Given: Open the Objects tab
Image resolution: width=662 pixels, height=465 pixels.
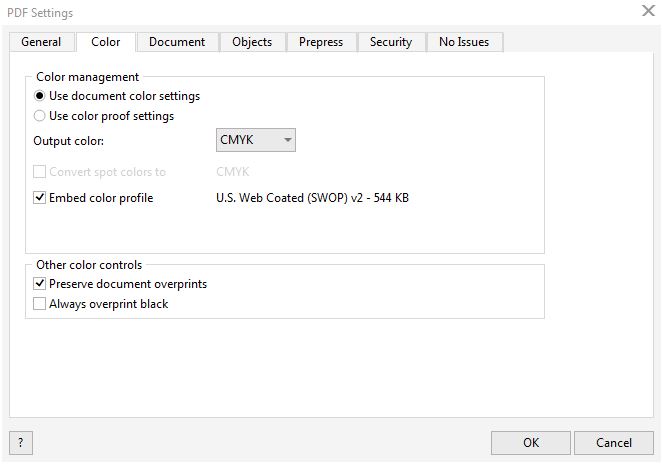Looking at the screenshot, I should click(x=252, y=42).
